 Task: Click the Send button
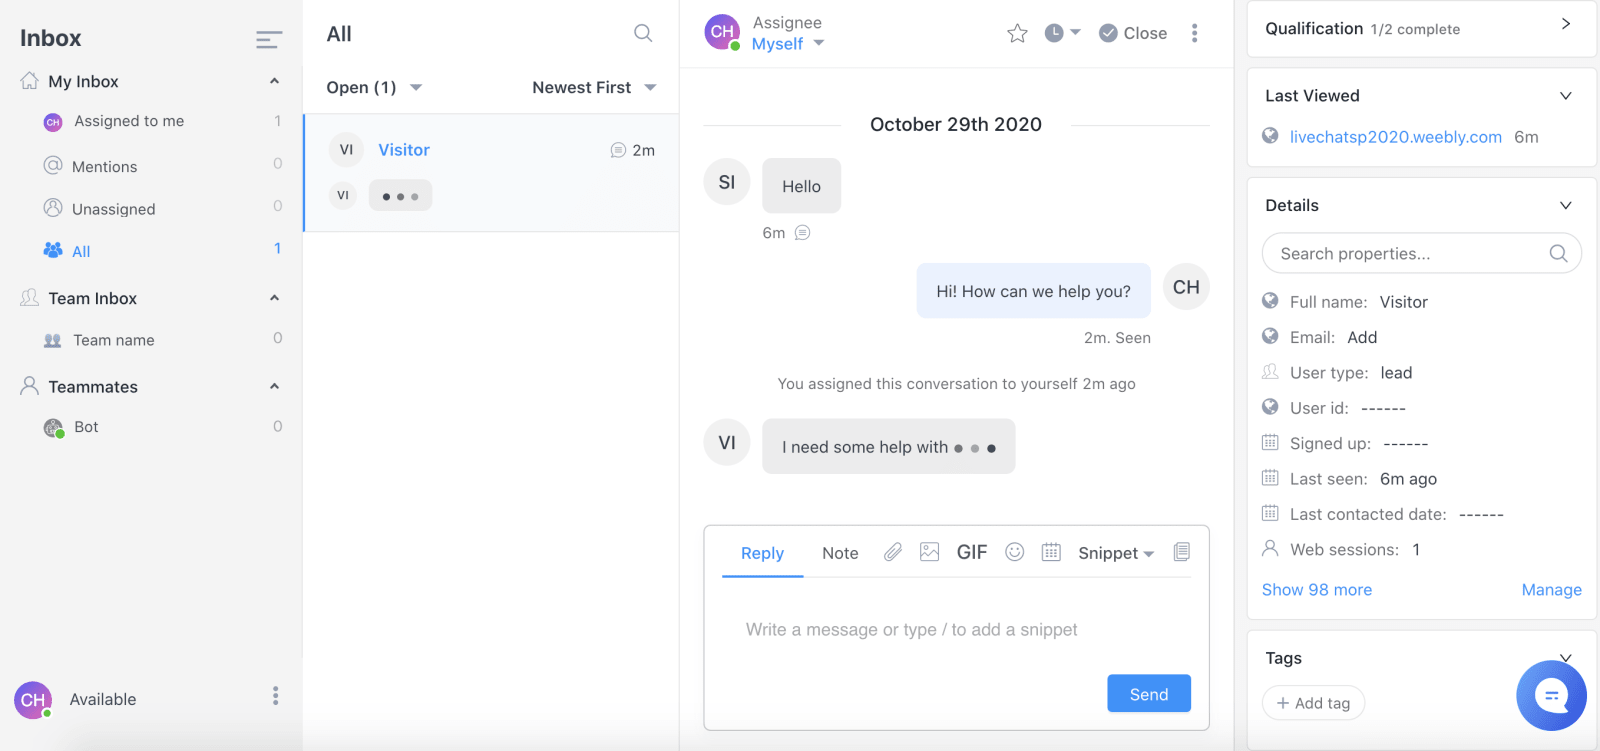1149,694
